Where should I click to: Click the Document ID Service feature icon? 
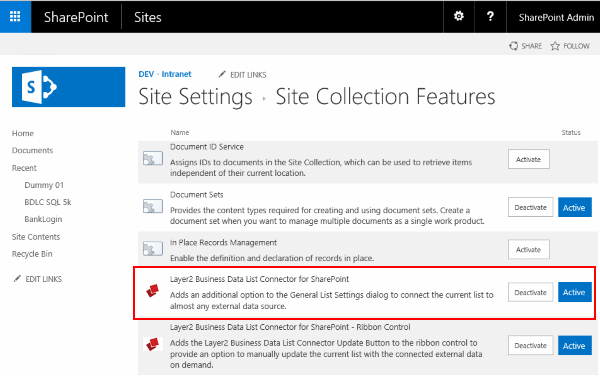coord(153,158)
